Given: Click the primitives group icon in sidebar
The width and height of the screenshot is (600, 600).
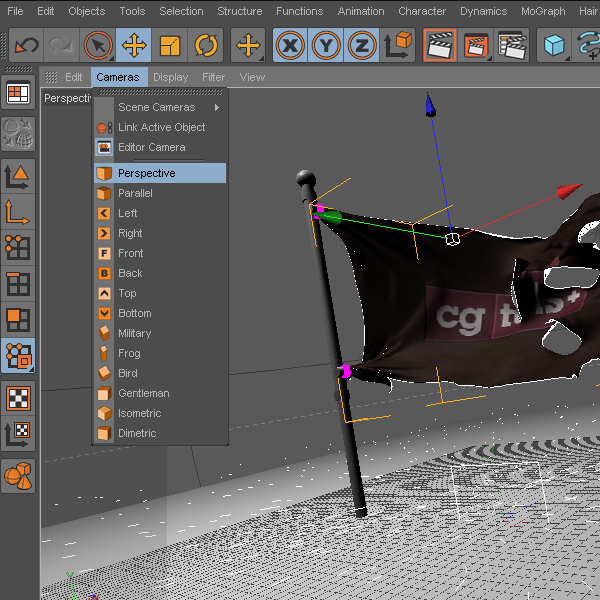Looking at the screenshot, I should (18, 476).
